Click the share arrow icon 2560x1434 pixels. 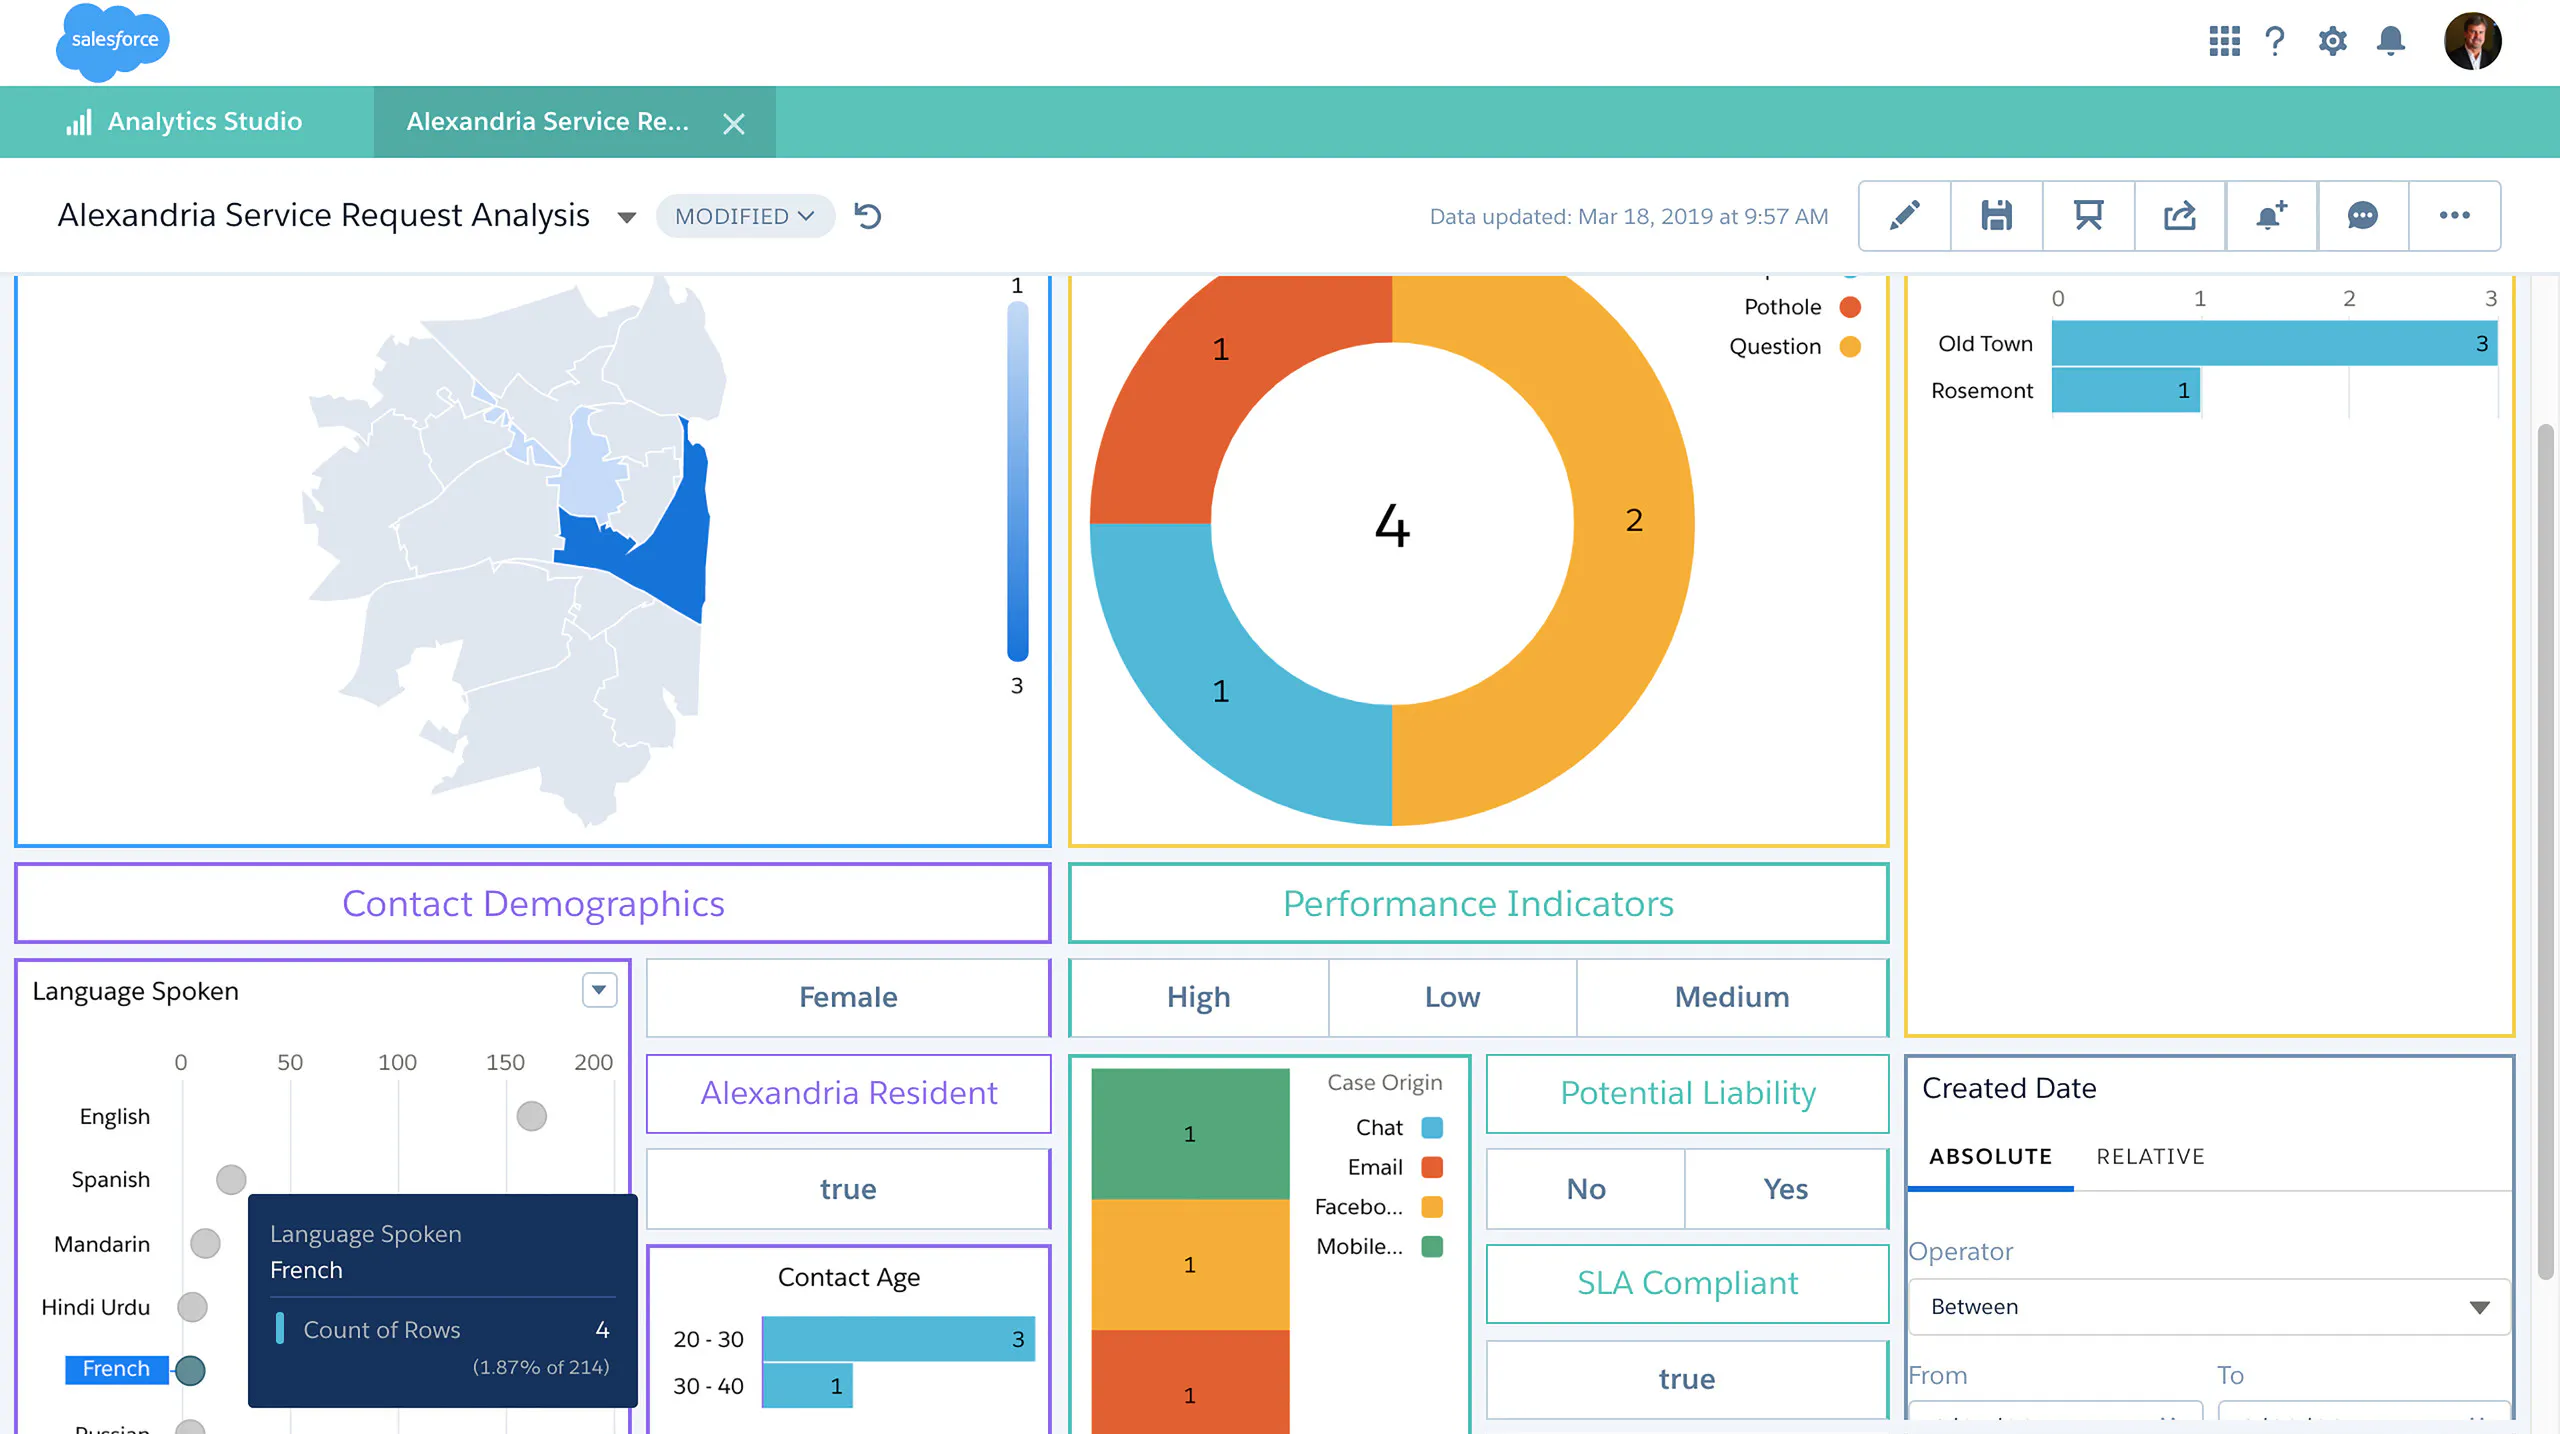[x=2180, y=215]
